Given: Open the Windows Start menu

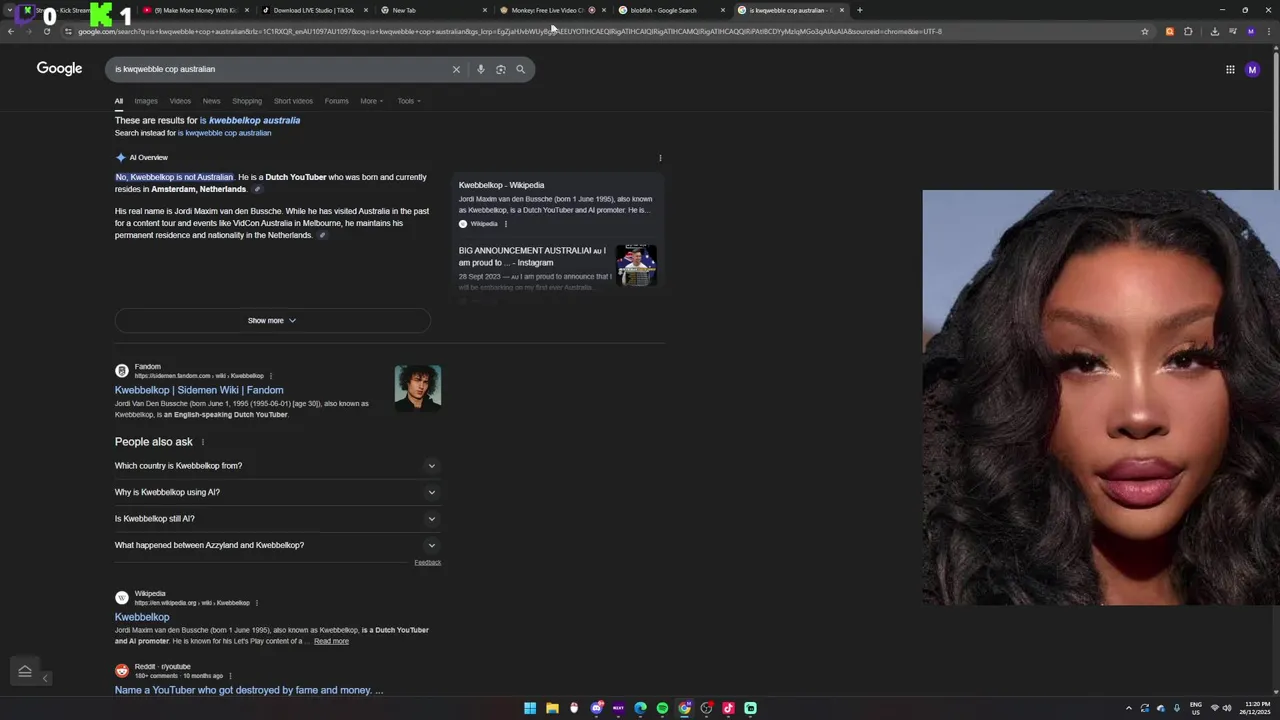Looking at the screenshot, I should (530, 708).
